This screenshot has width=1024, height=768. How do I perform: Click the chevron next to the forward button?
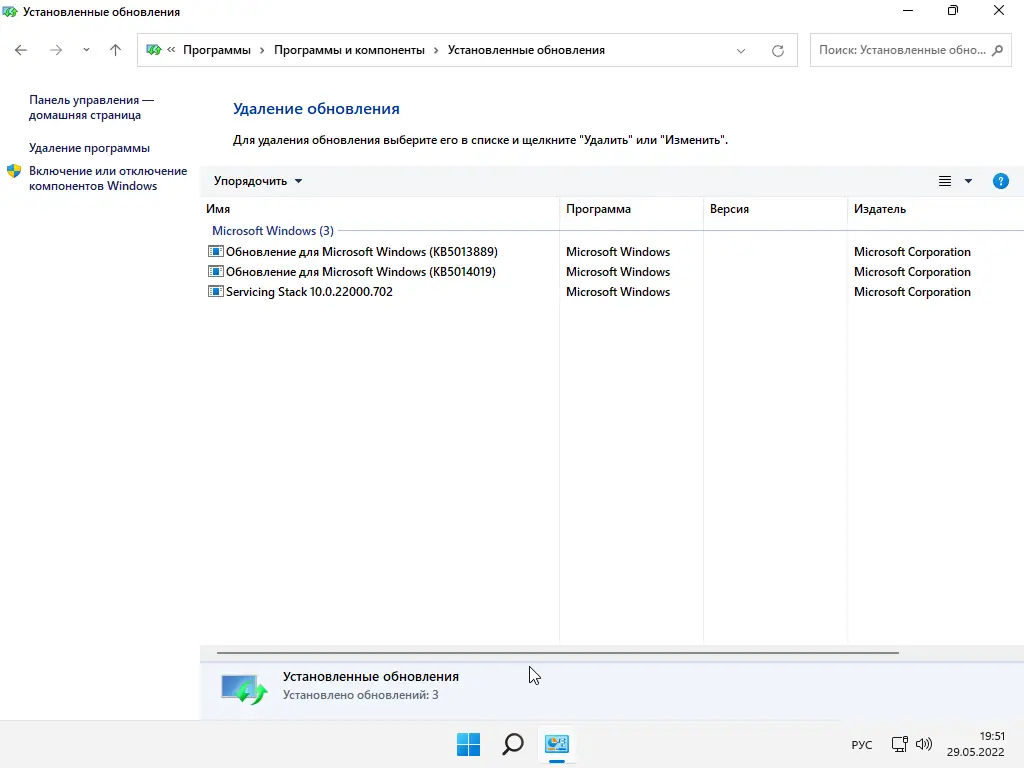click(x=85, y=49)
